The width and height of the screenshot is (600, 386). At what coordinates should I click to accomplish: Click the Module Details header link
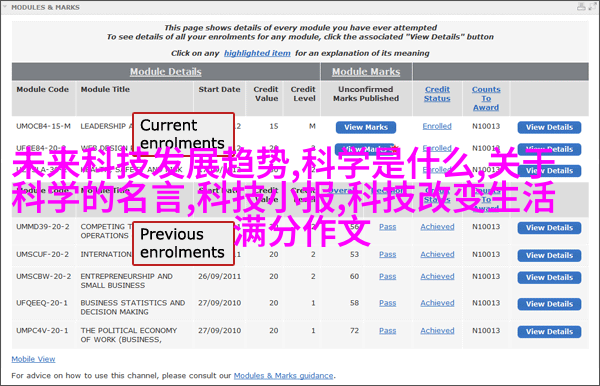click(x=166, y=72)
